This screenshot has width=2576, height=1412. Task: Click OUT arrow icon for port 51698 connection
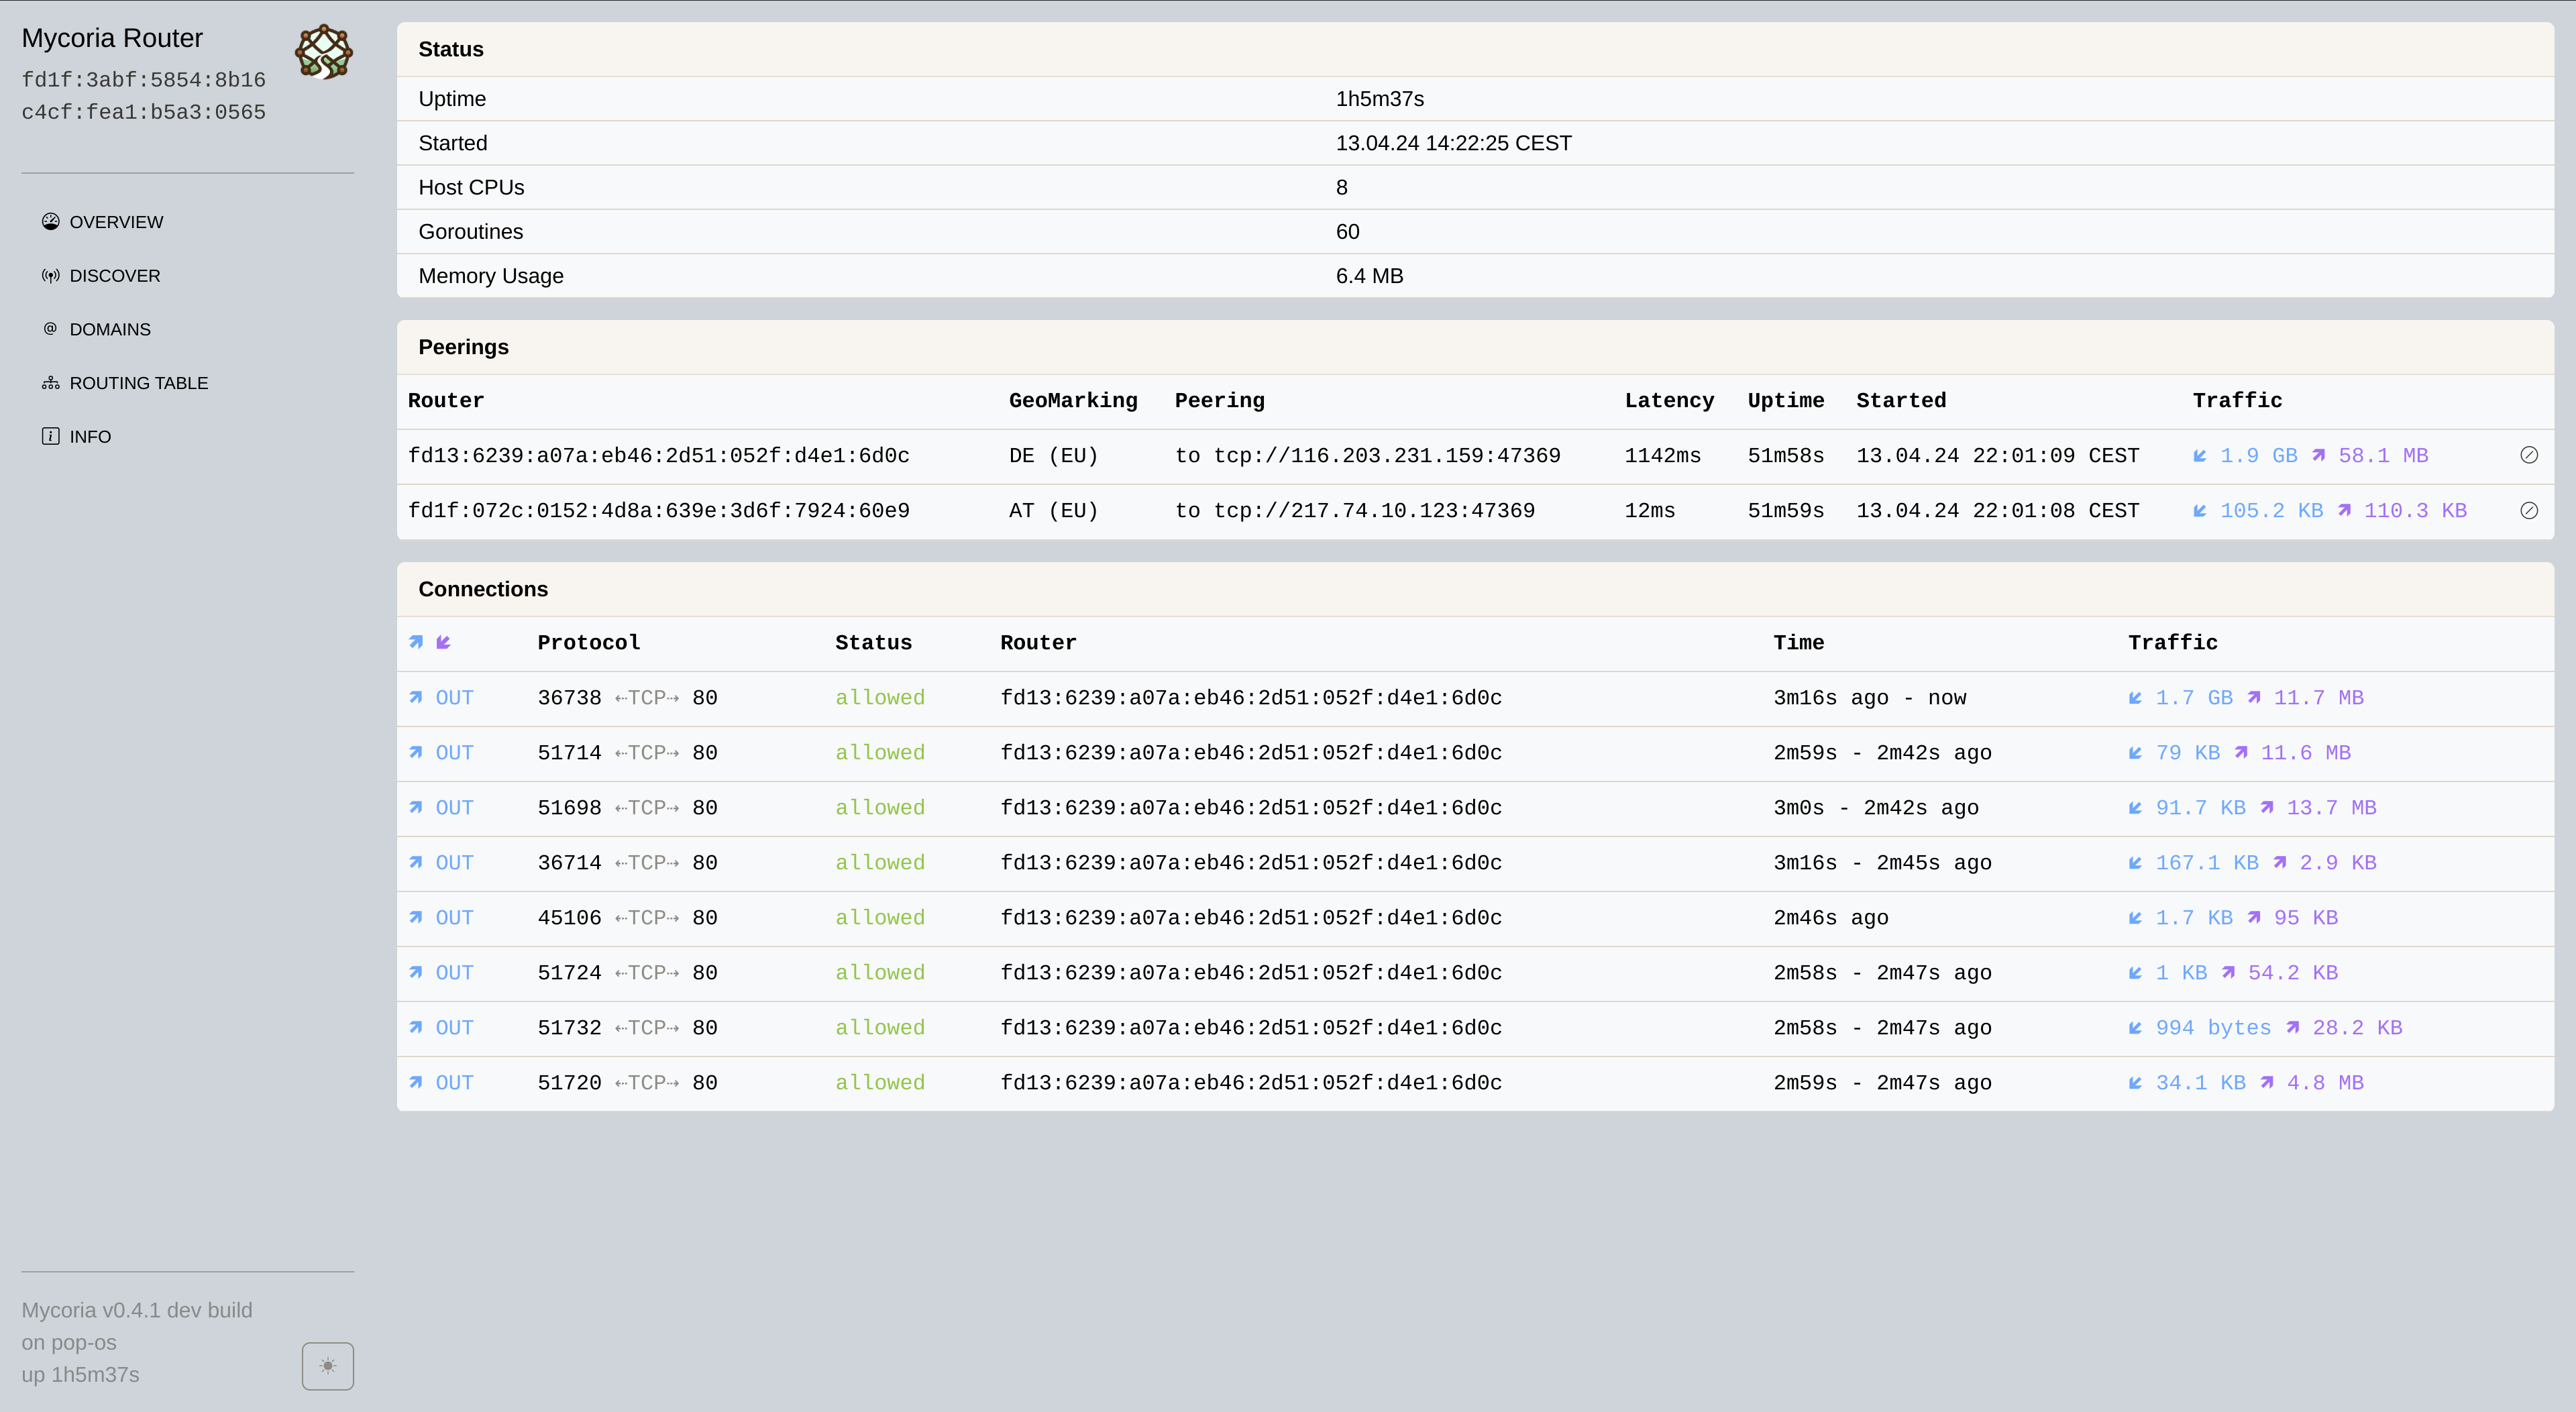click(416, 808)
